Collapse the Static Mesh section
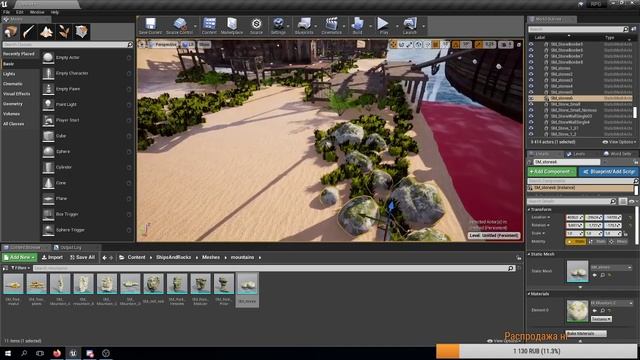 529,254
